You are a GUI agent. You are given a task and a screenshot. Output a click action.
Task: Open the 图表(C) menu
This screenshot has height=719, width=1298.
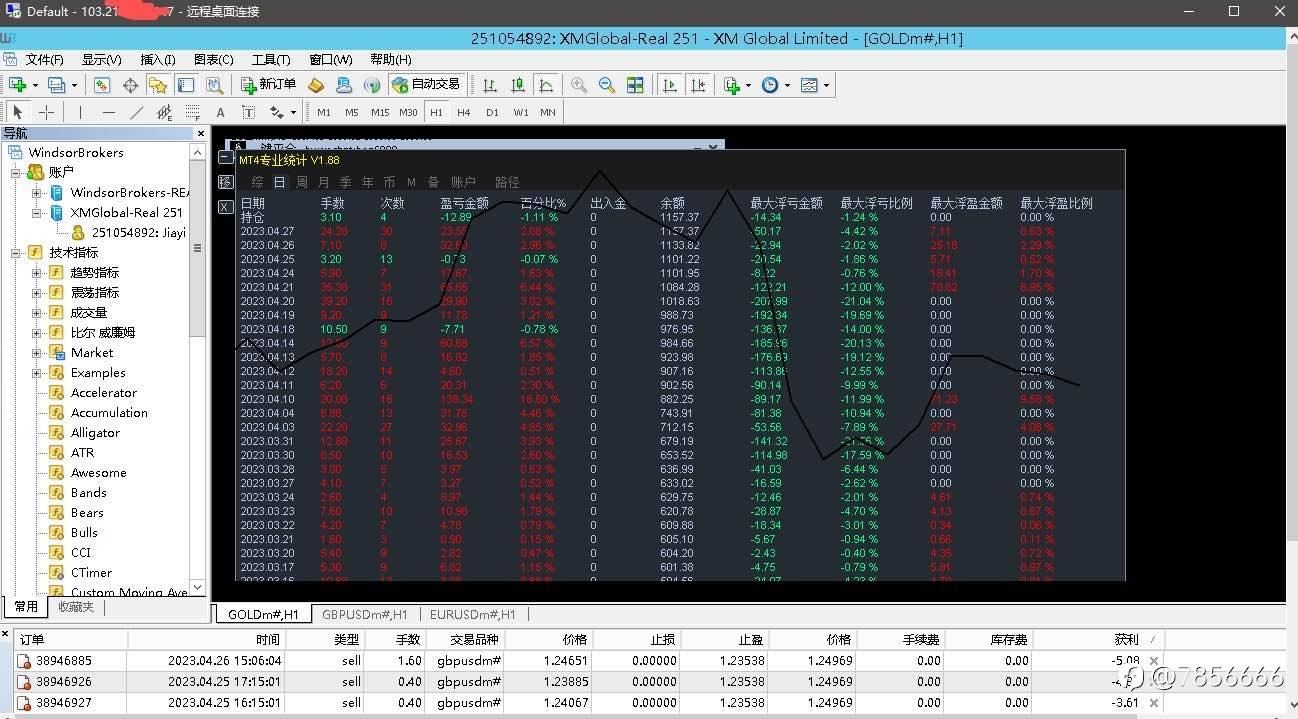[x=213, y=60]
